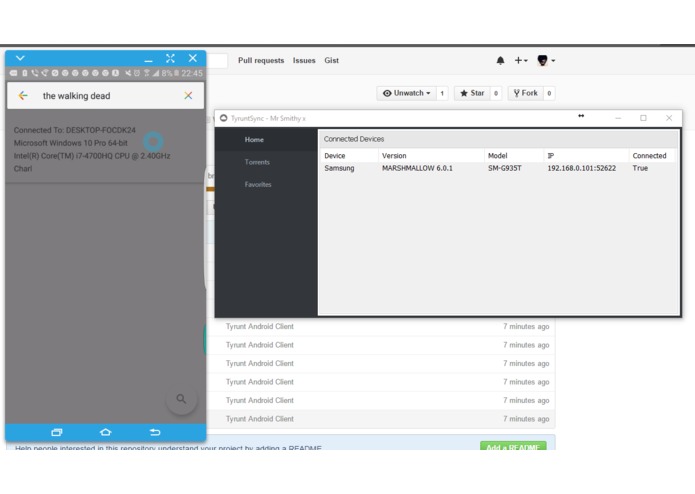695x494 pixels.
Task: Minimize the TyruntSync window
Action: coord(618,118)
